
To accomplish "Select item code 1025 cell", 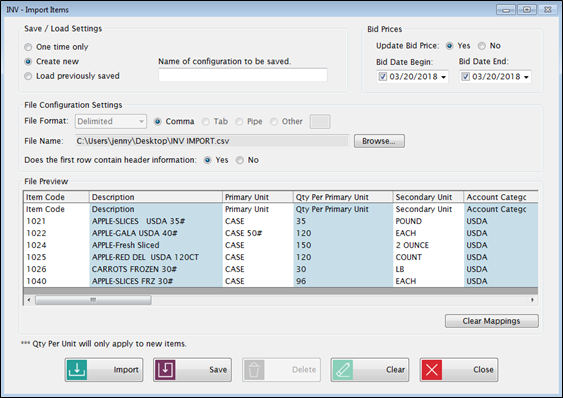I will point(56,257).
